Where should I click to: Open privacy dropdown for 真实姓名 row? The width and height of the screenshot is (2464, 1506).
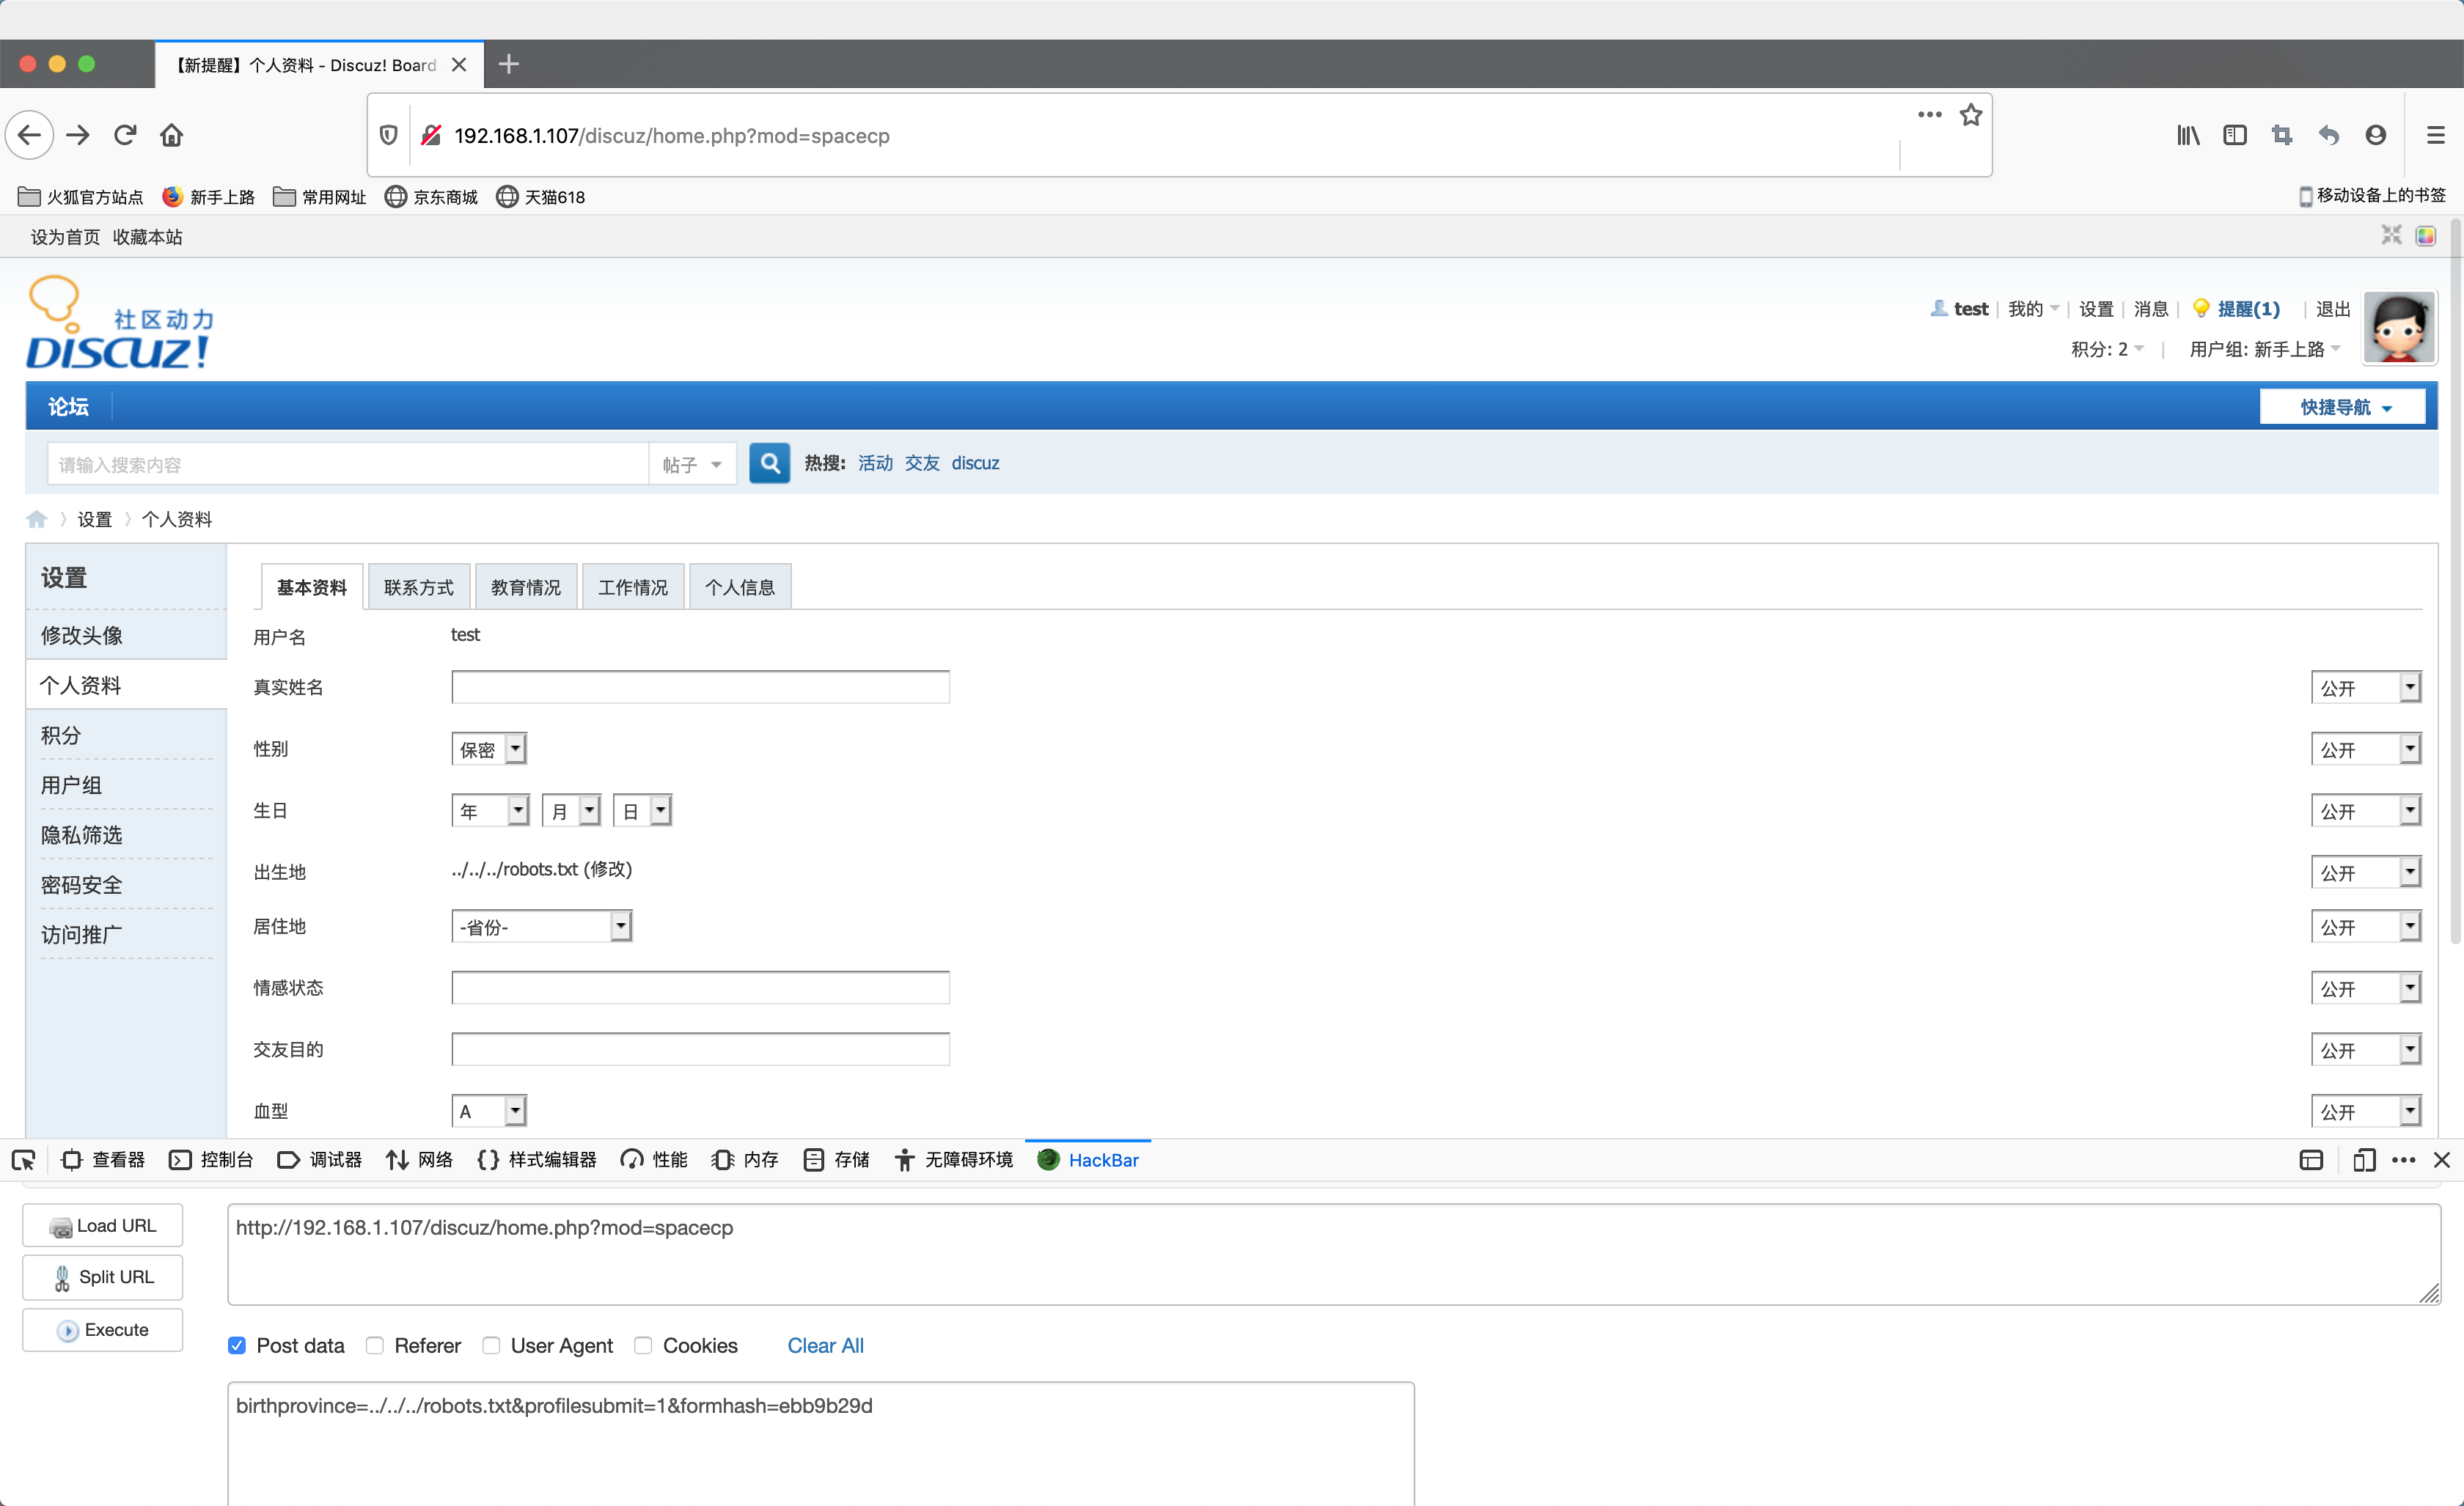(x=2366, y=687)
